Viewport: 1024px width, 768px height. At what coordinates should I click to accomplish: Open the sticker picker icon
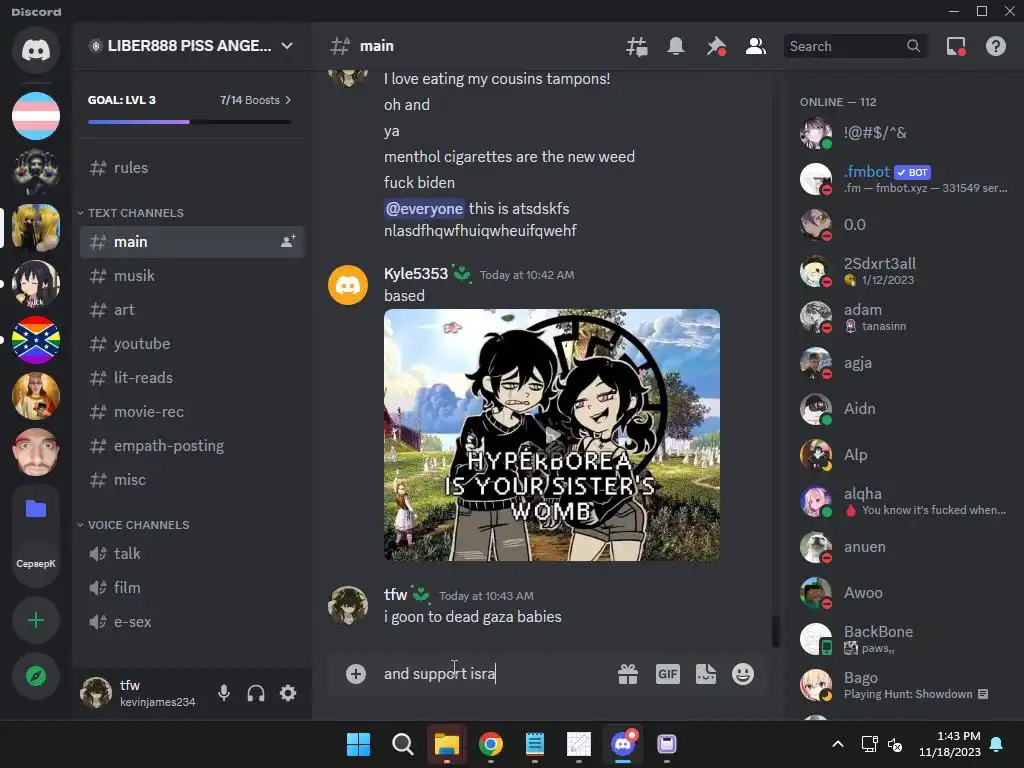tap(706, 674)
